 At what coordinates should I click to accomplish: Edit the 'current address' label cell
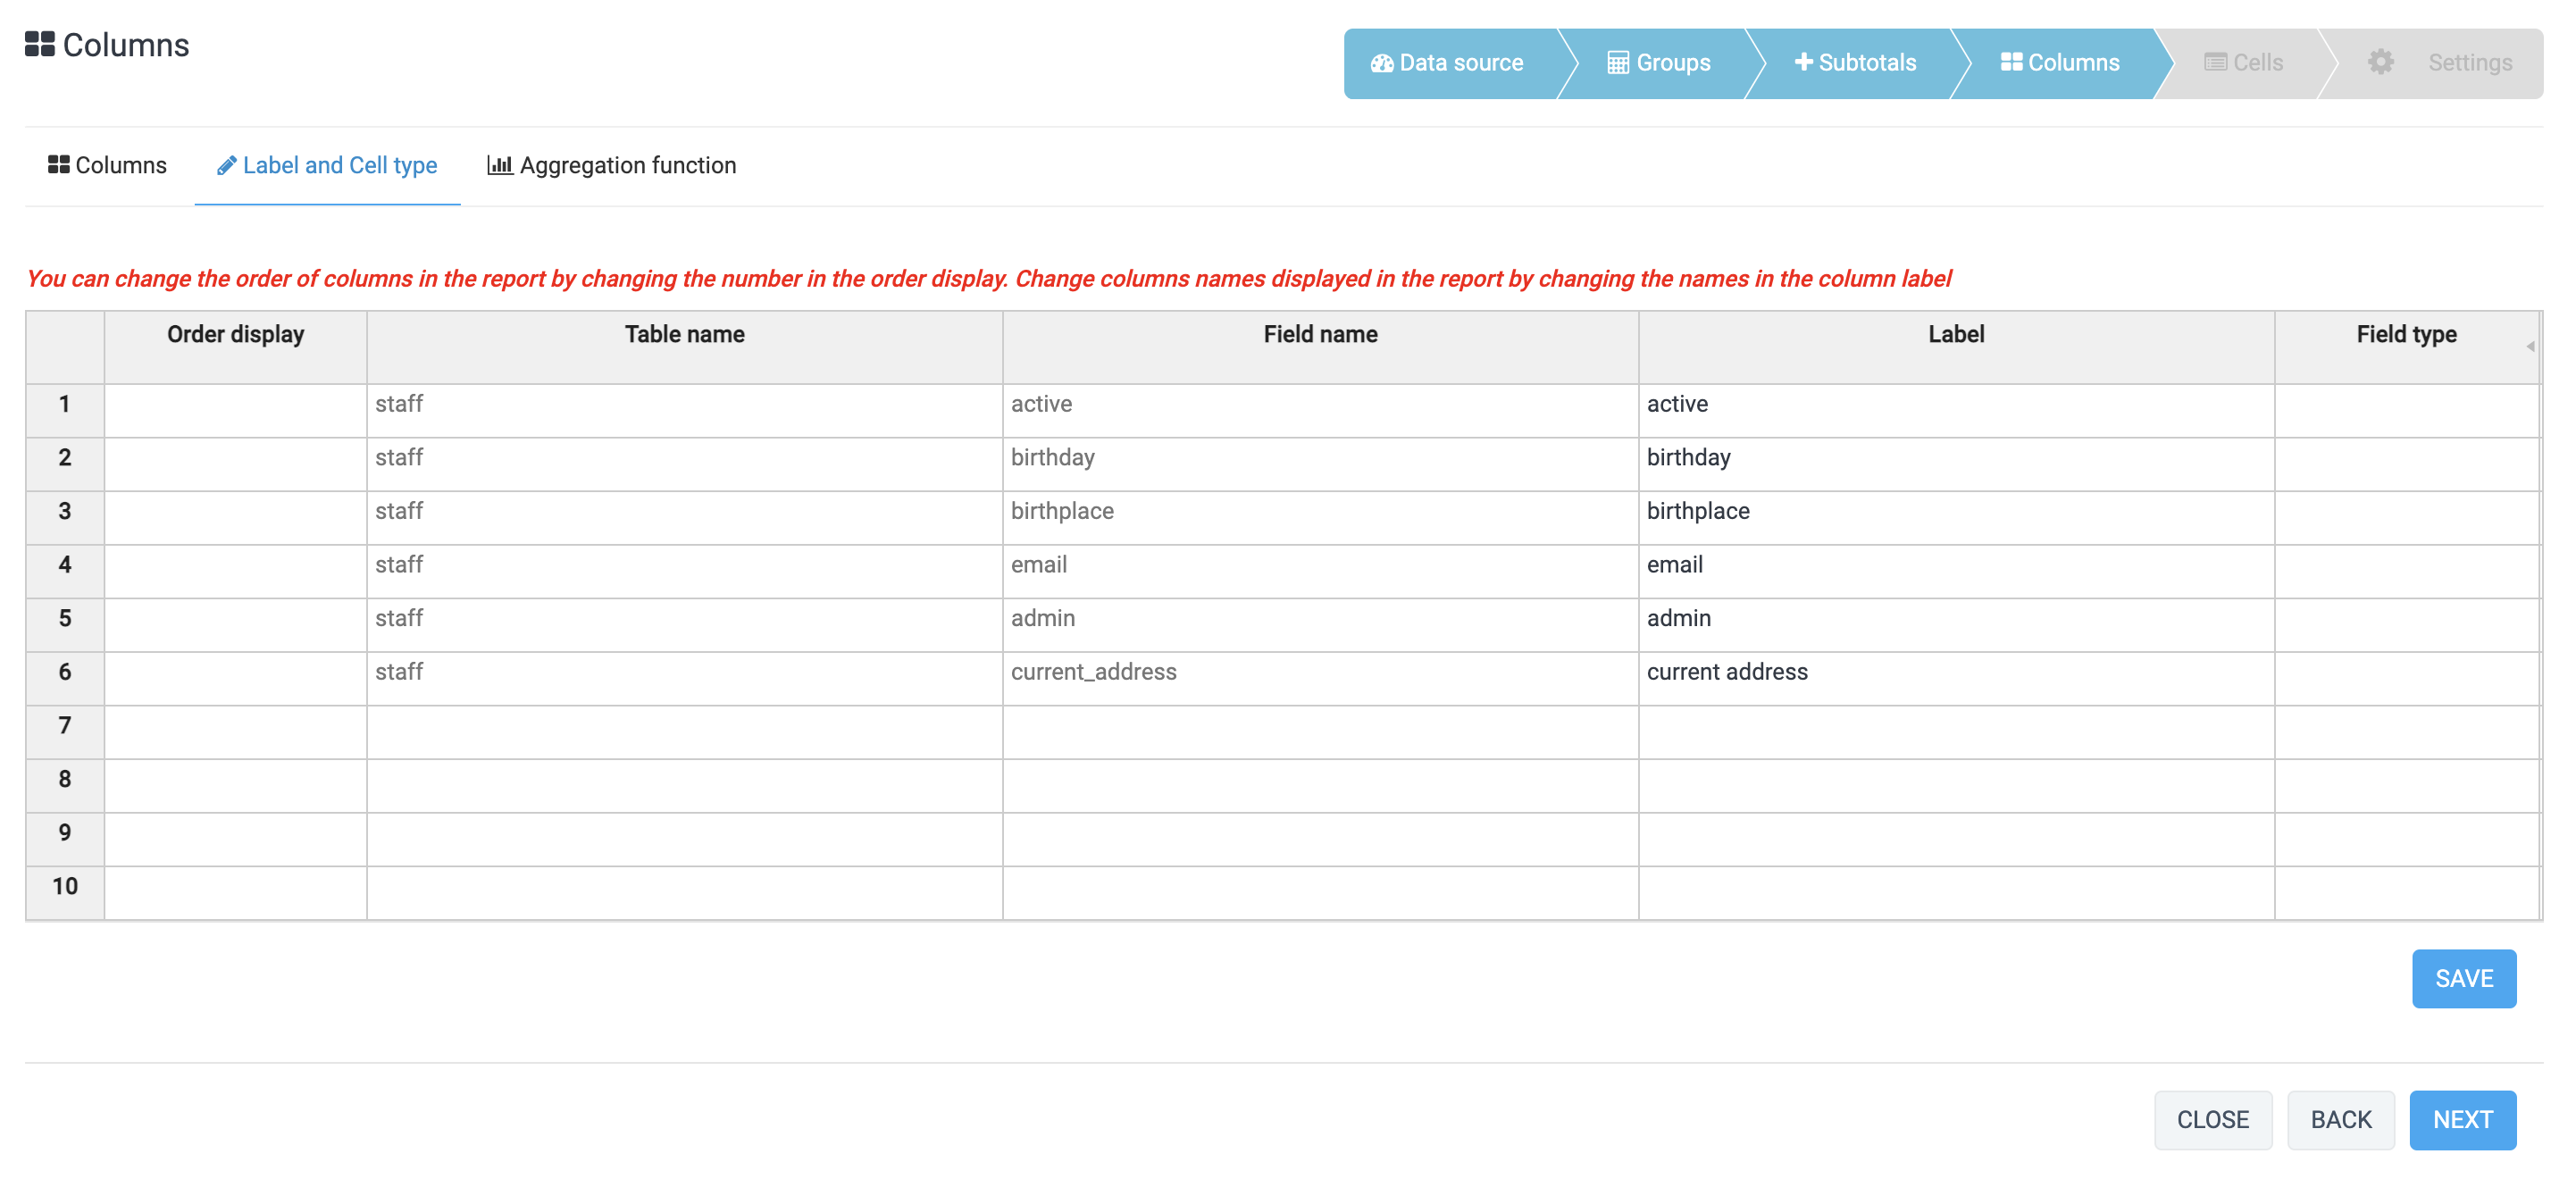[1955, 678]
